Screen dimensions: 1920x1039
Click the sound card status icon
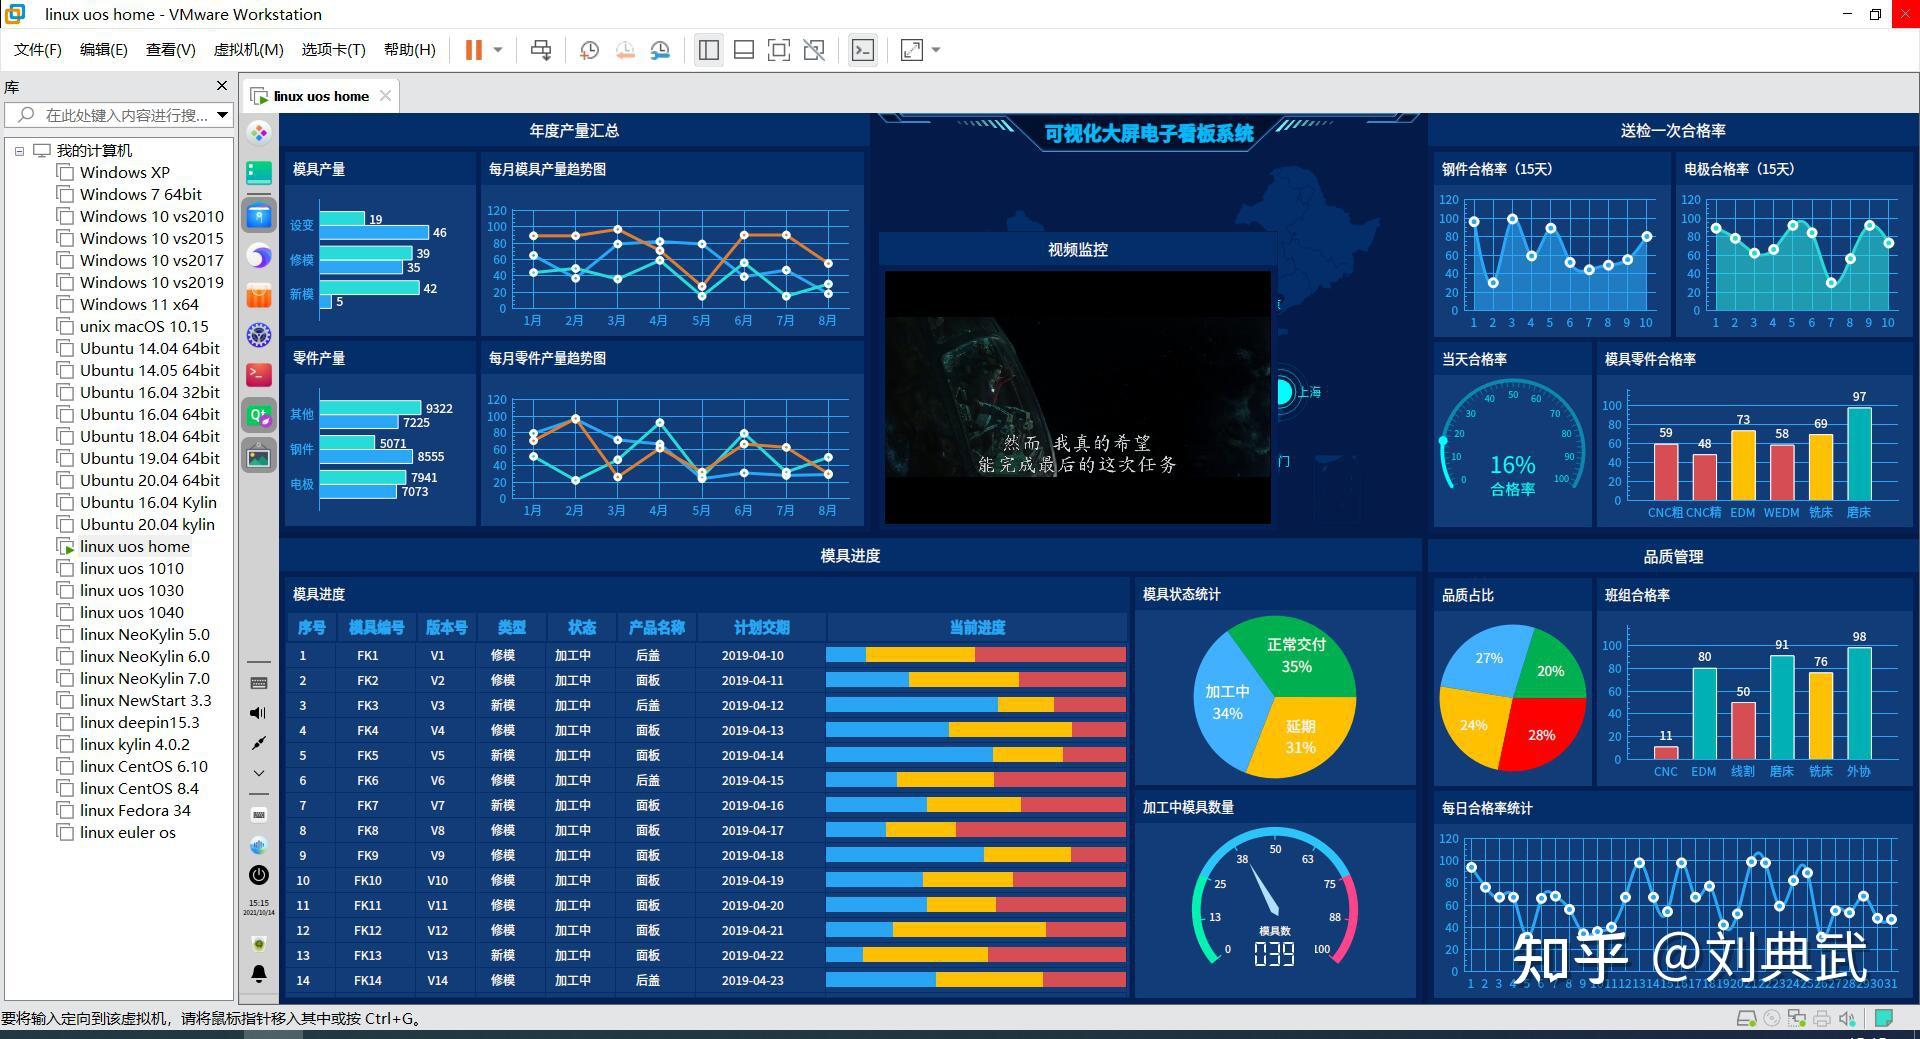[1847, 1019]
